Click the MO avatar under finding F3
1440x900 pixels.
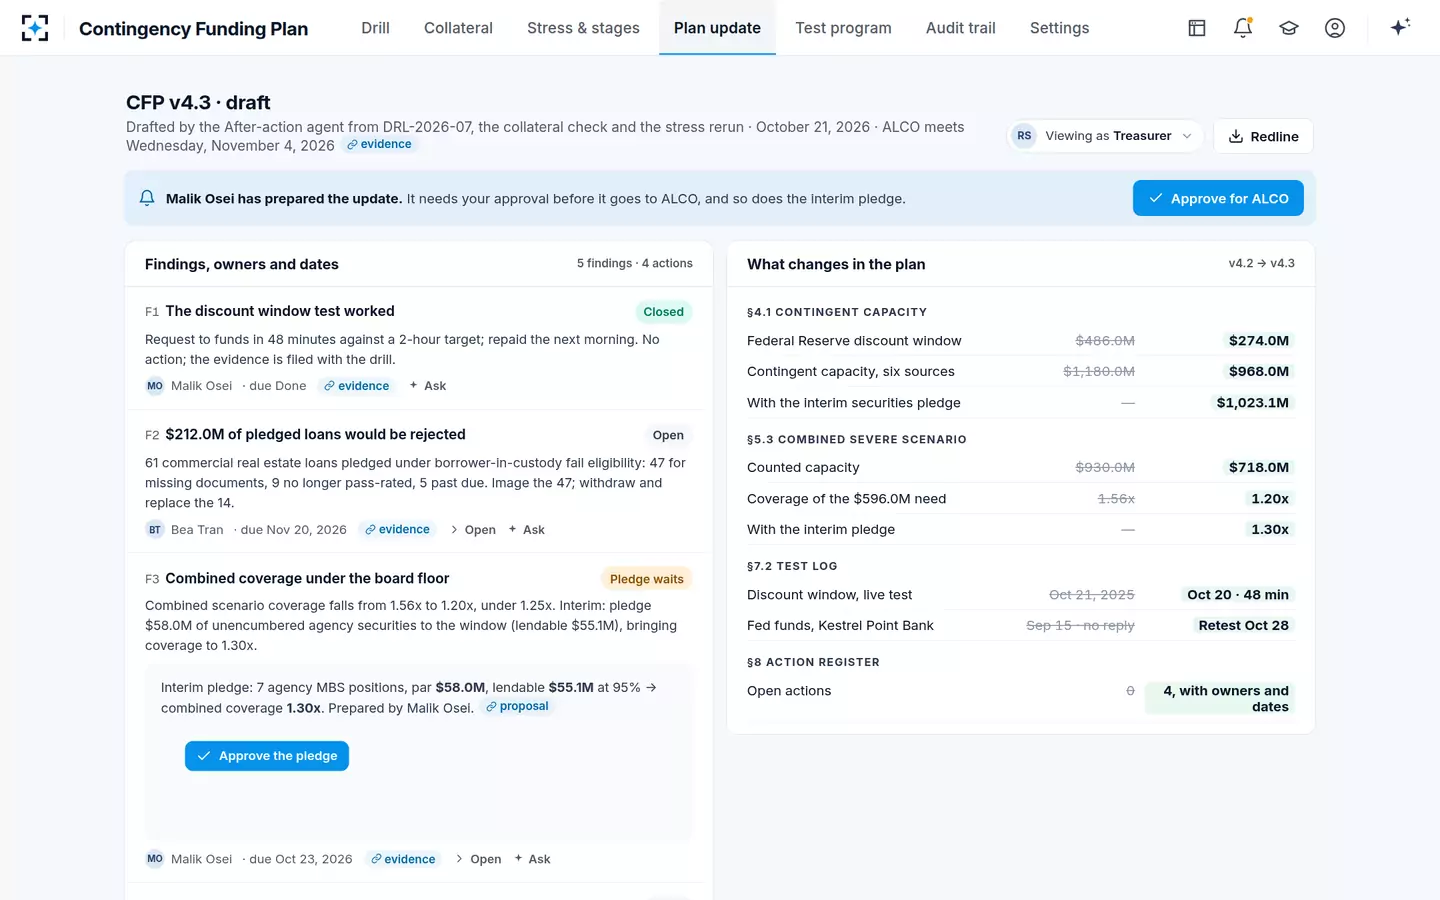[155, 859]
